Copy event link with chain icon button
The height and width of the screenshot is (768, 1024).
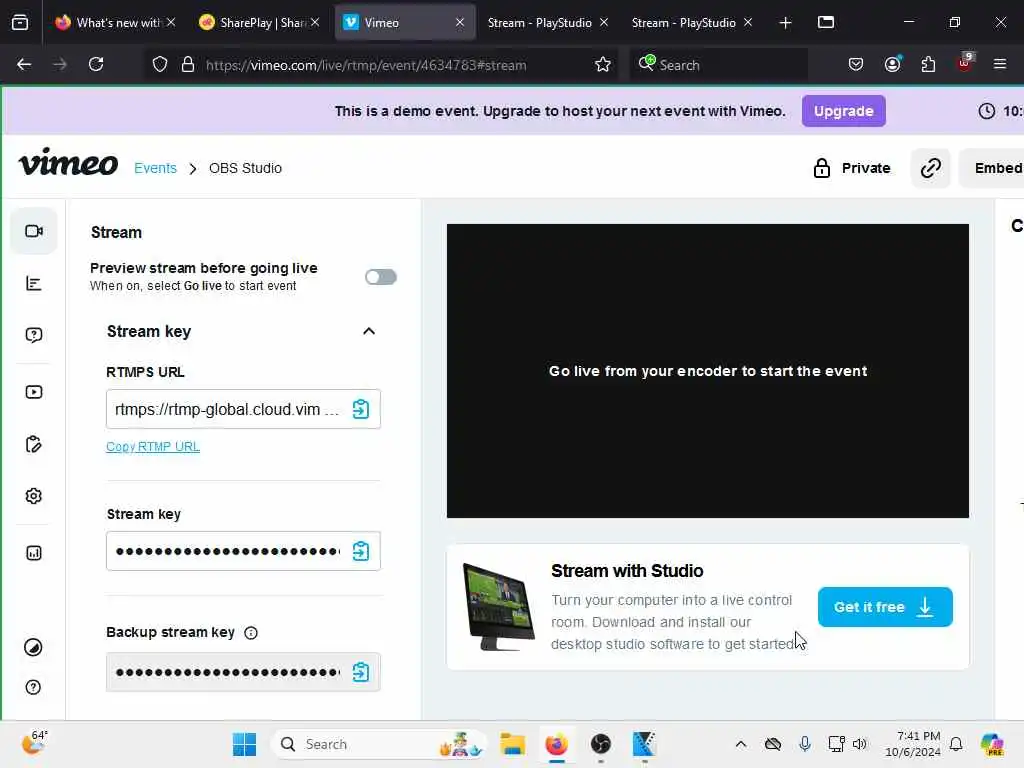(931, 168)
